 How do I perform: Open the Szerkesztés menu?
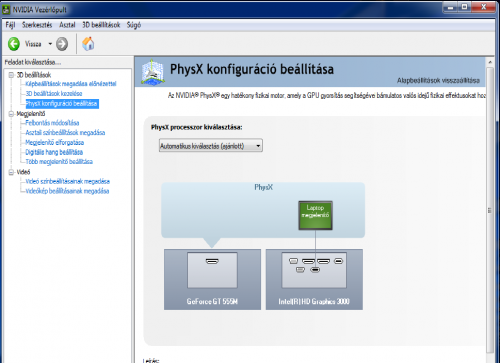point(37,25)
